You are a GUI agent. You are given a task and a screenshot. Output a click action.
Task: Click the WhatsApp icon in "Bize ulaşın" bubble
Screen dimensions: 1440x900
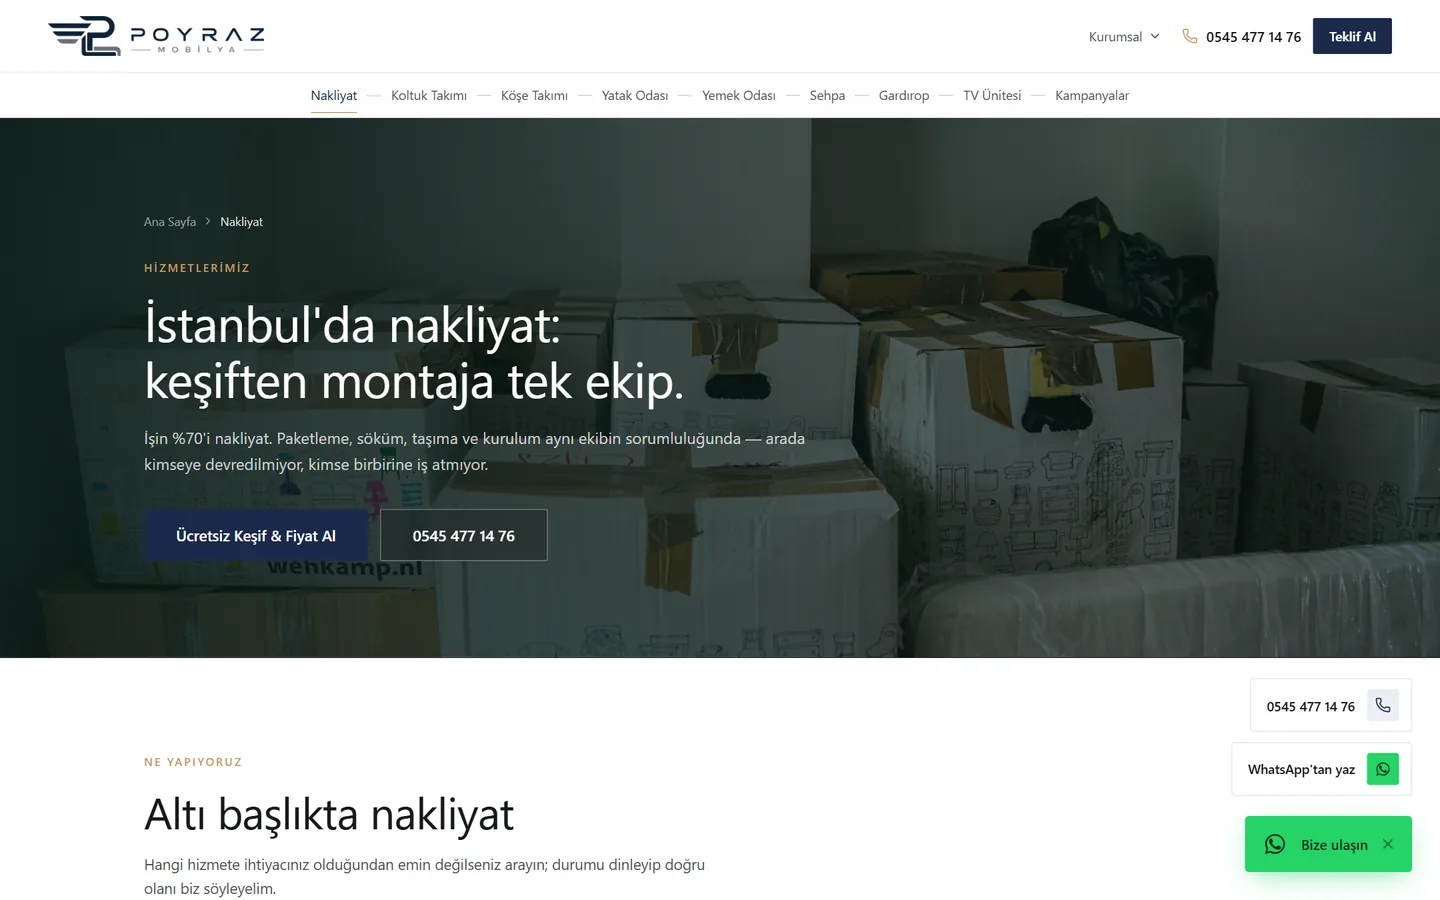point(1275,844)
